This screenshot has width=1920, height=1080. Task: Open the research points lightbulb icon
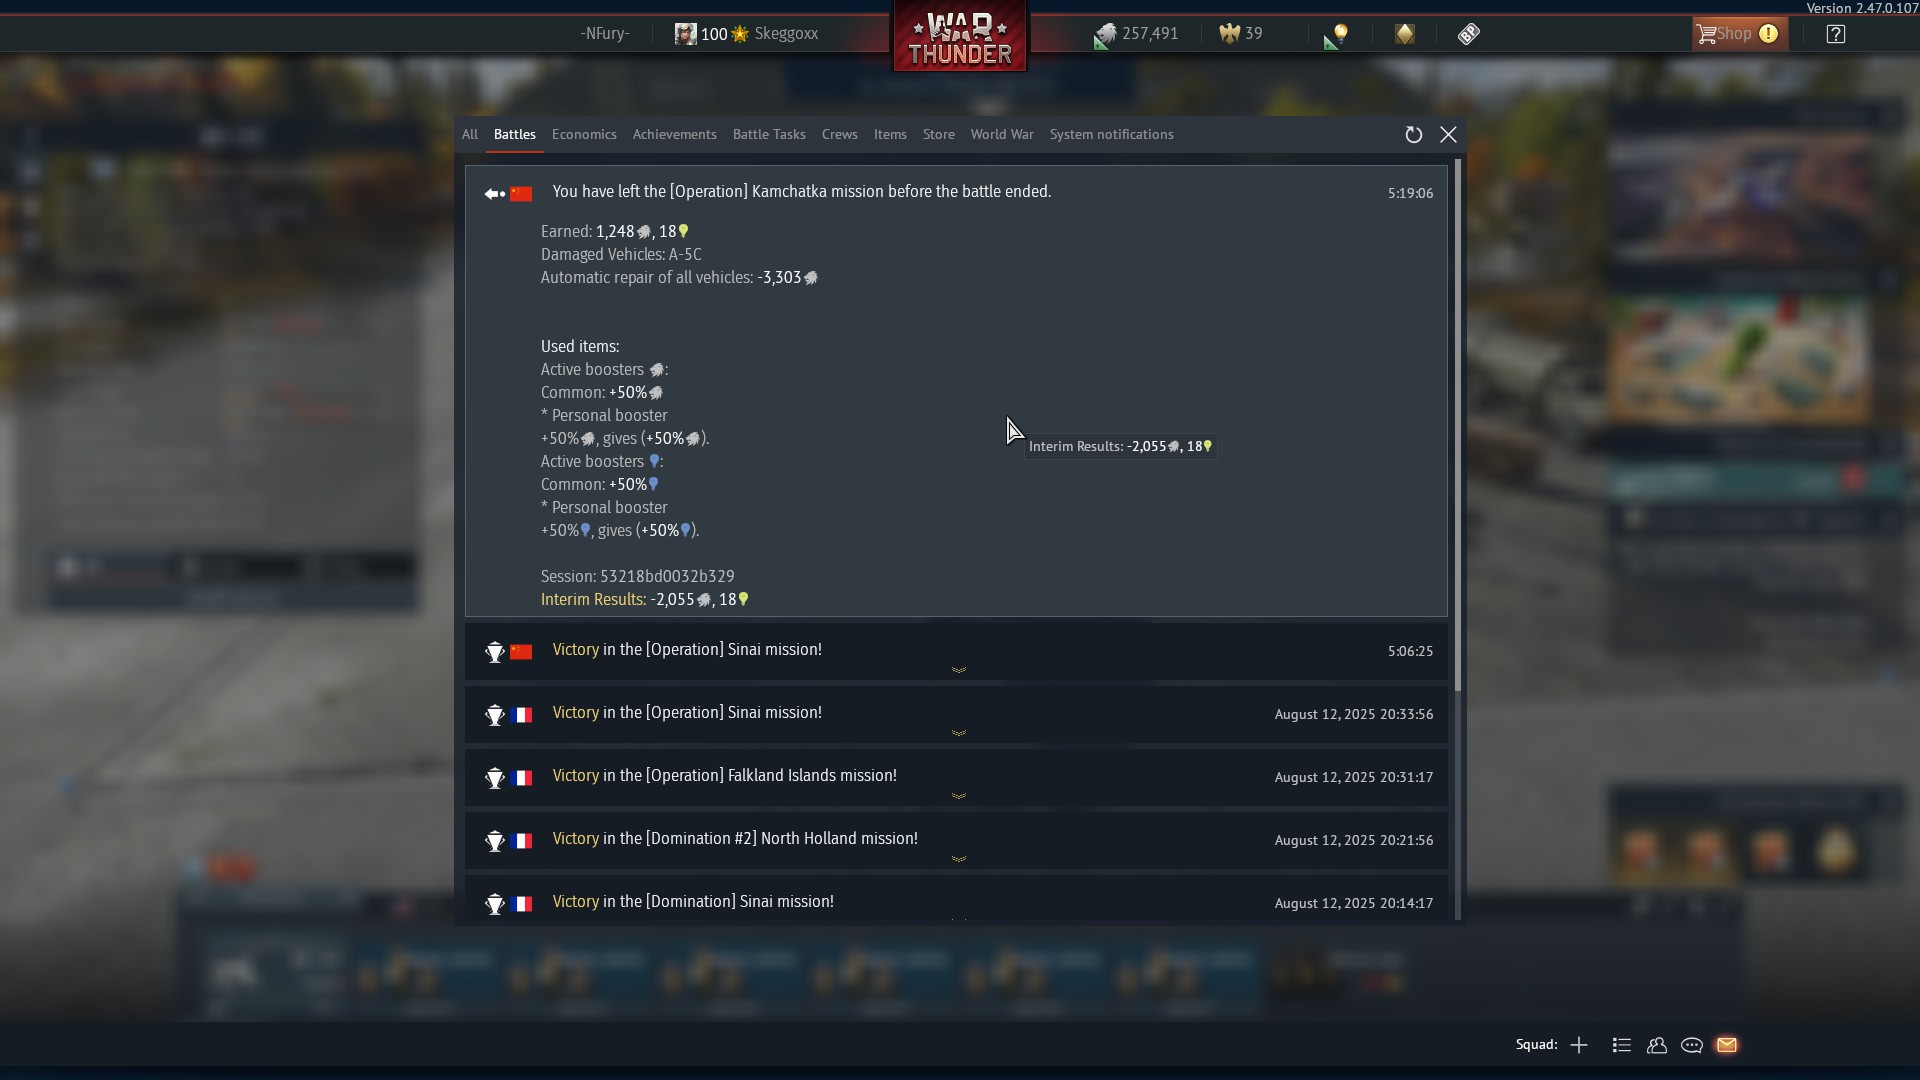point(1336,35)
